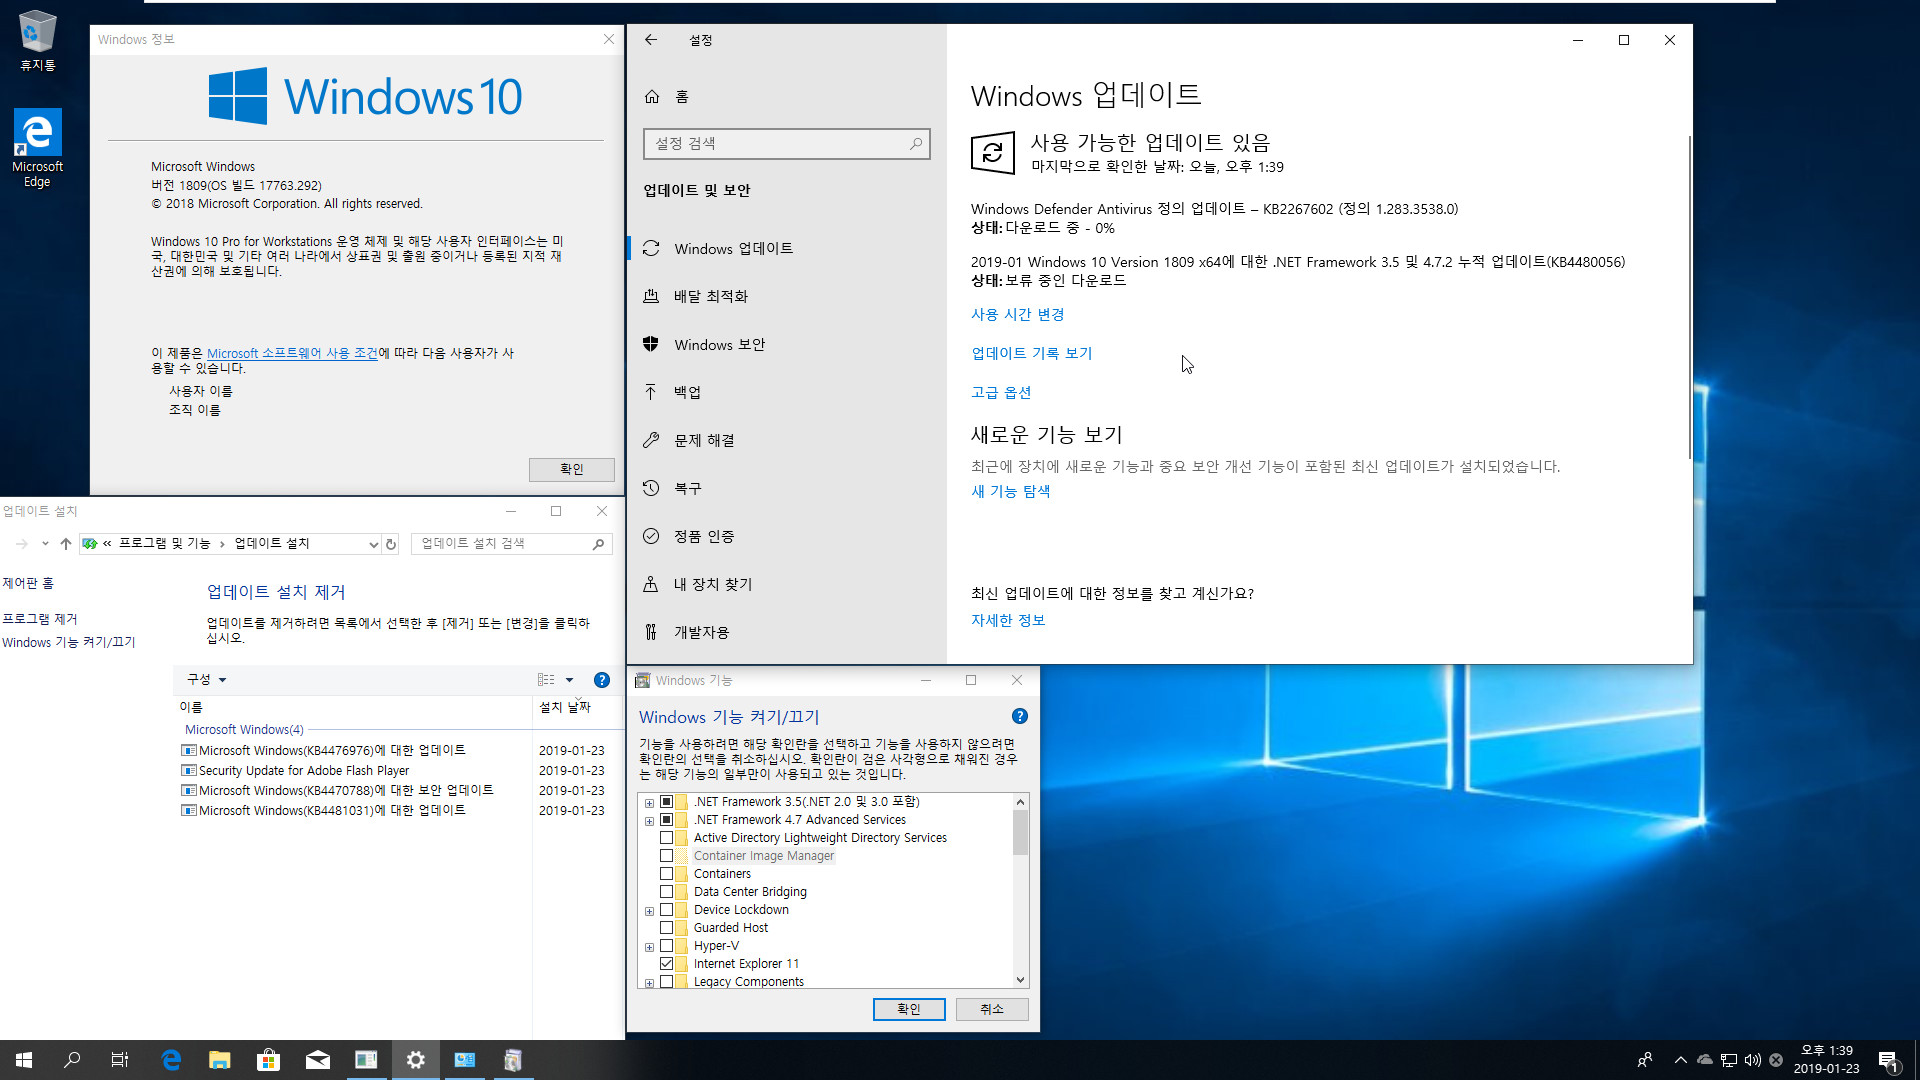The image size is (1920, 1080).
Task: Click the help icon in Installed Updates window
Action: click(602, 680)
